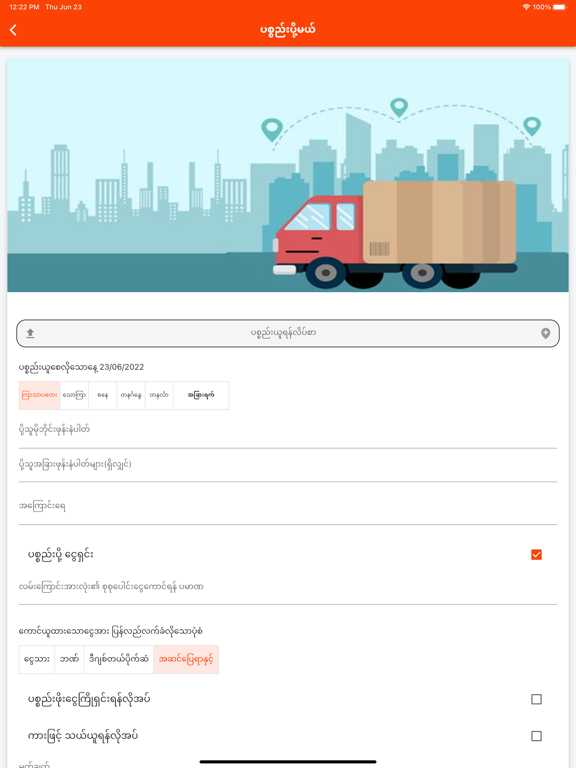
Task: Go back using the header arrow
Action: 13,30
